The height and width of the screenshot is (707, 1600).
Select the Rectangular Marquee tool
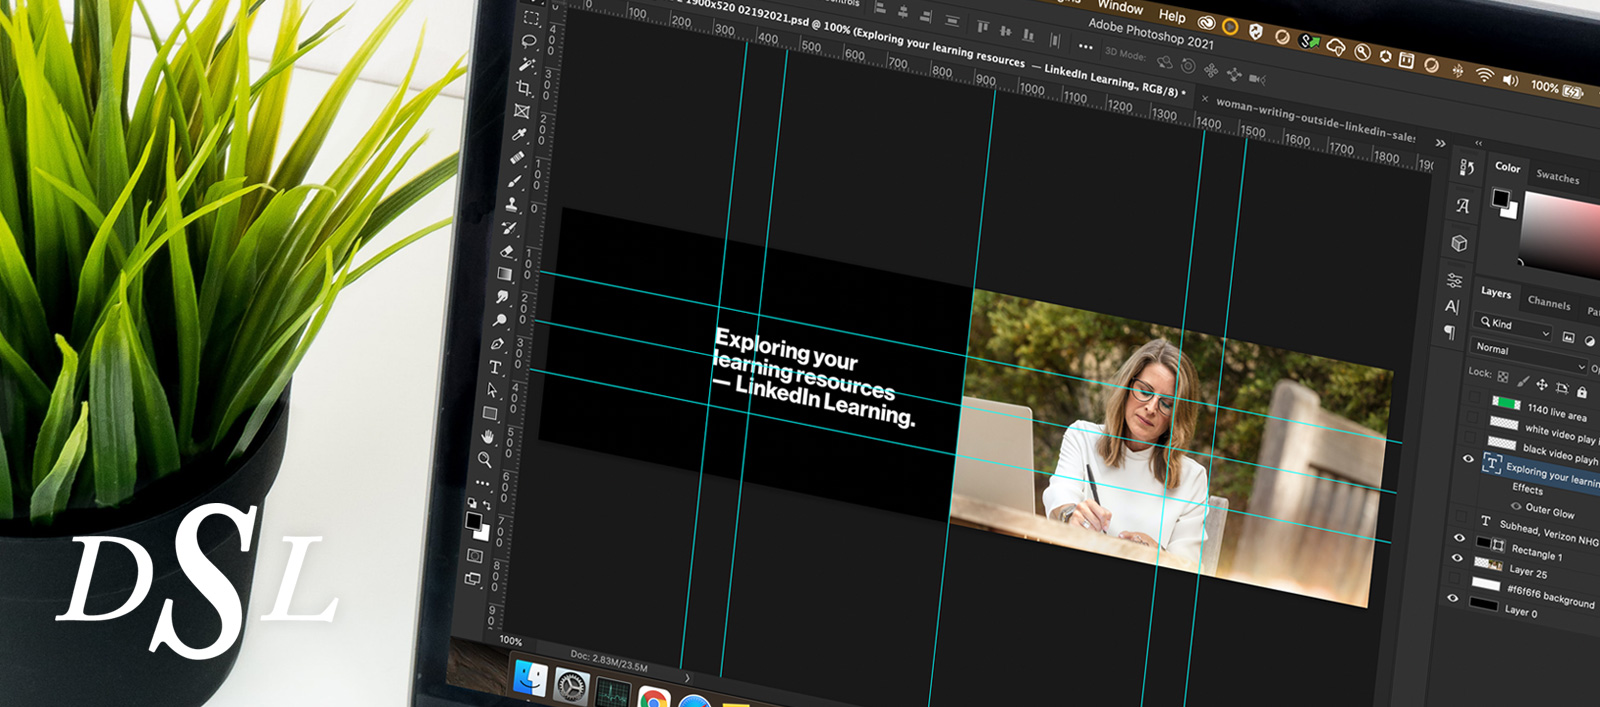531,18
